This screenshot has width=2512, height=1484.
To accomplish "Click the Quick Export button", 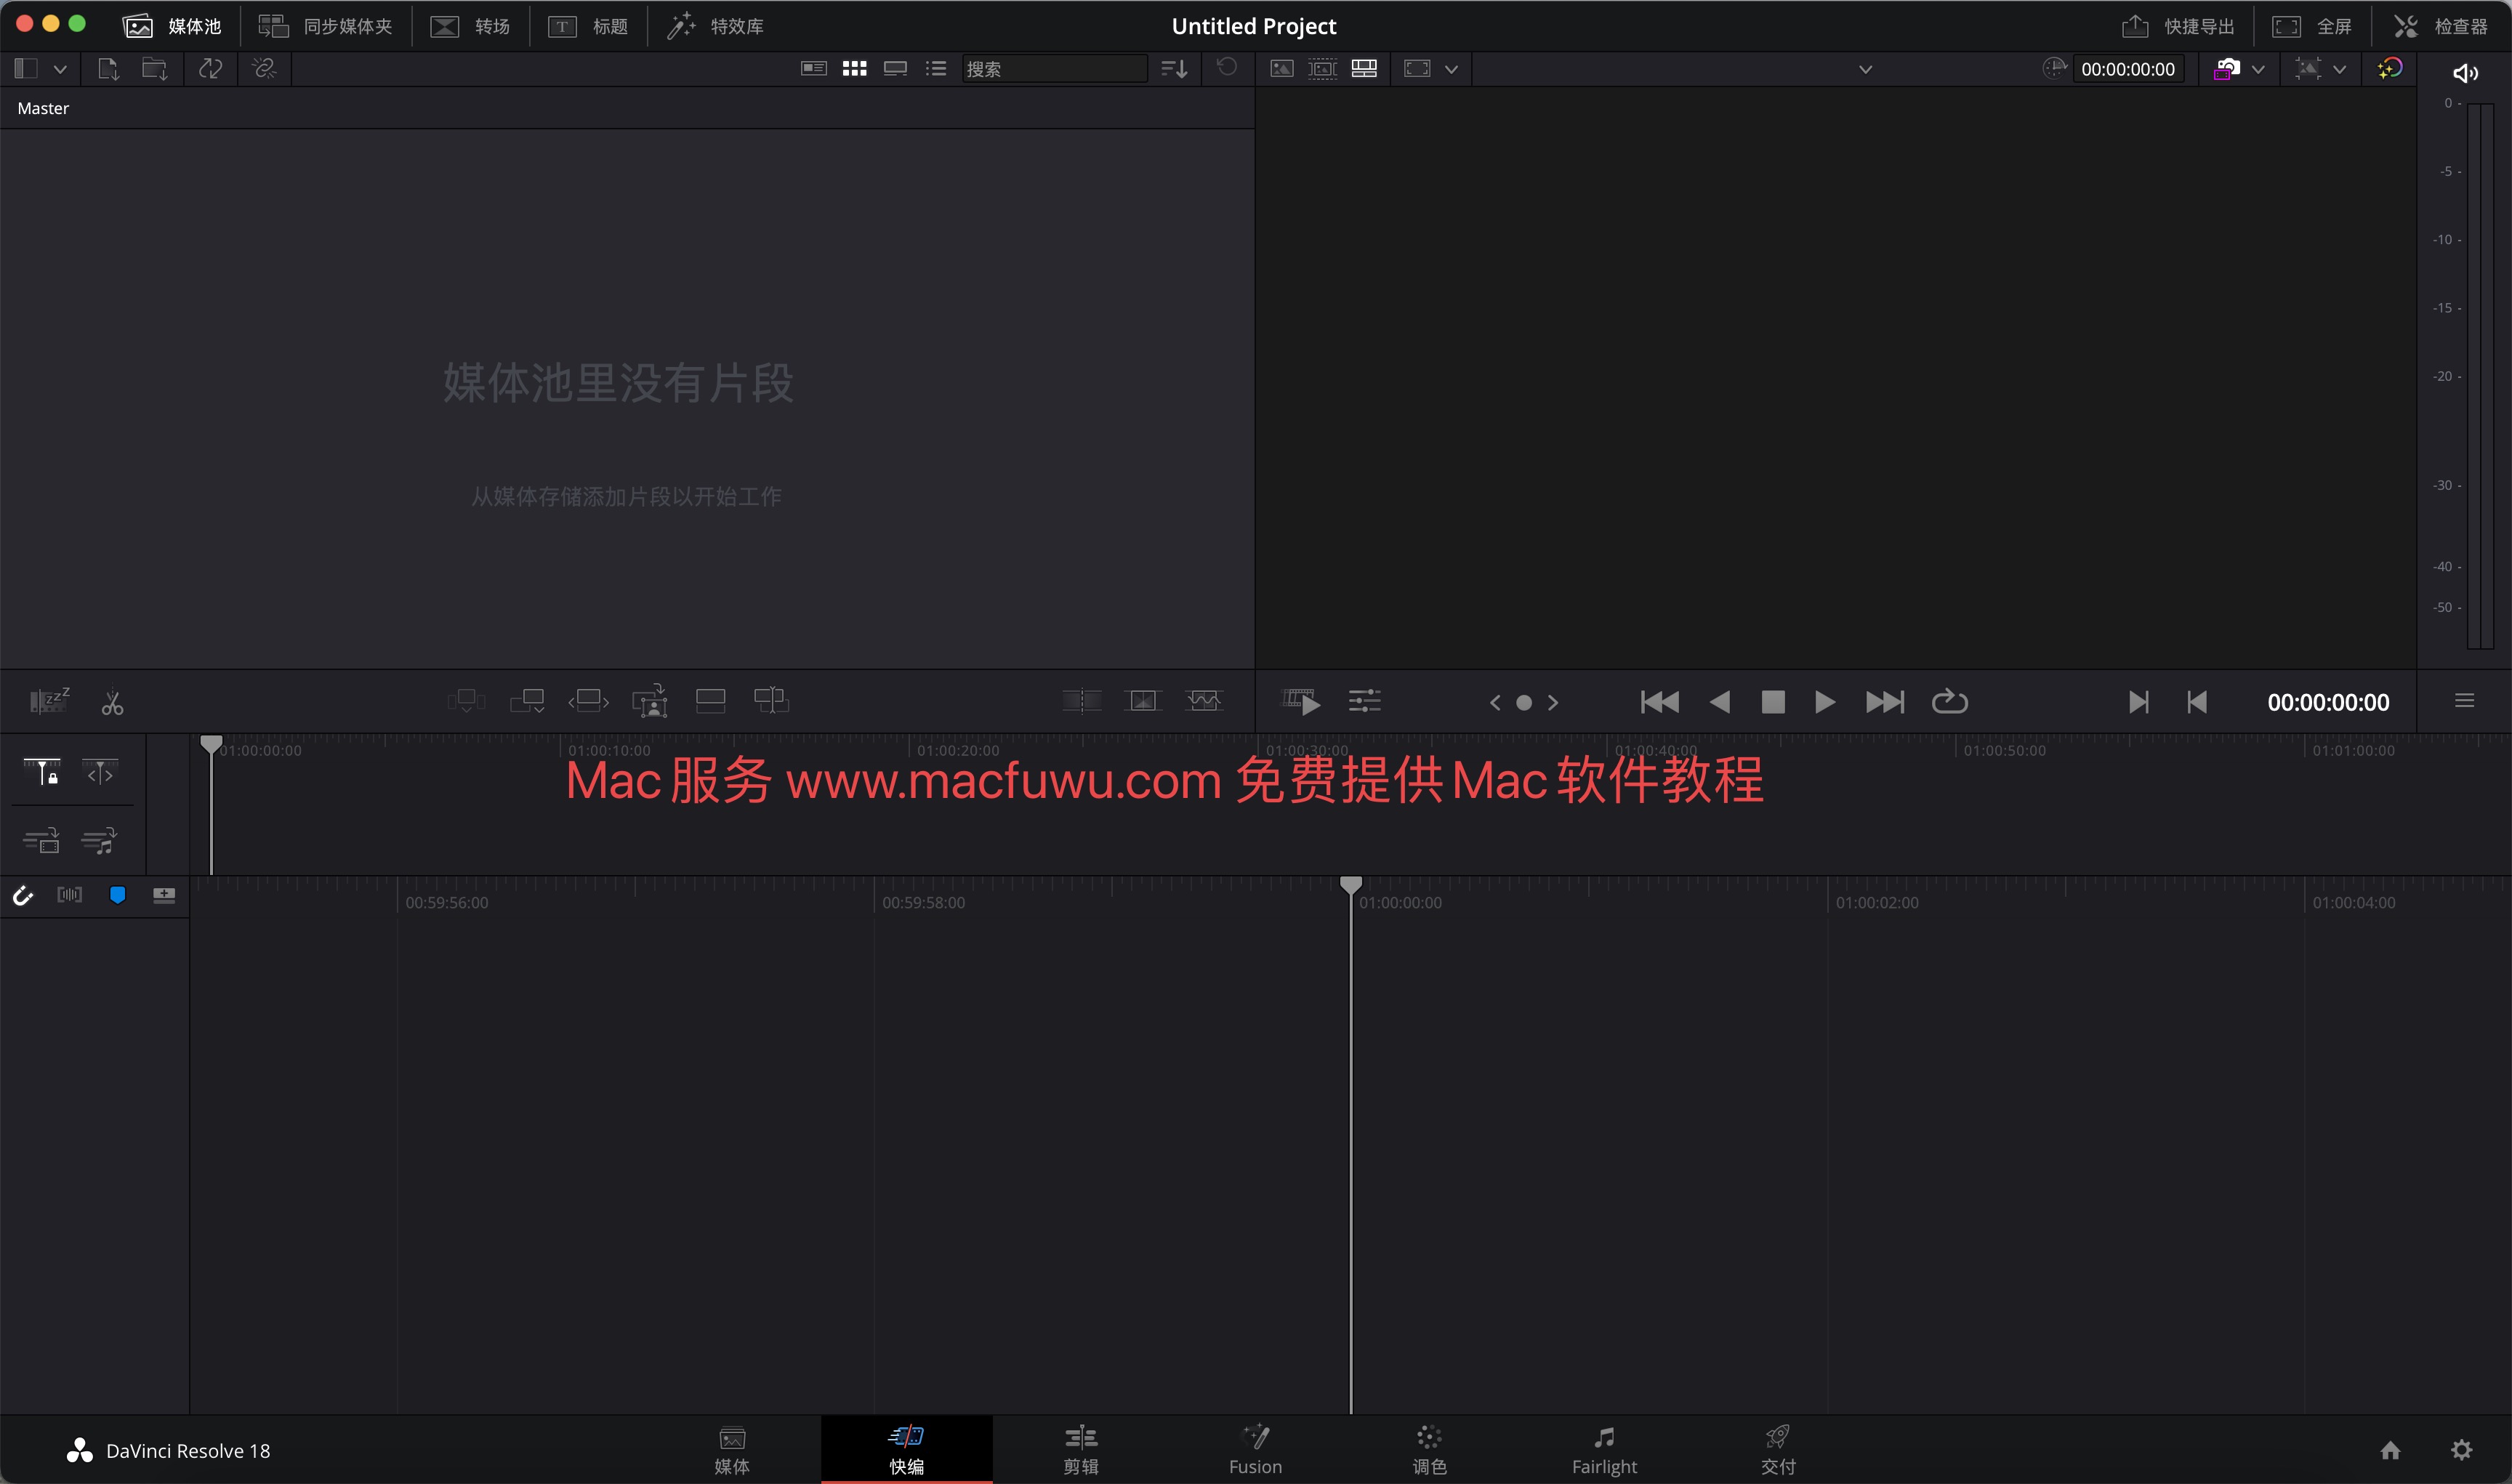I will pyautogui.click(x=2177, y=26).
